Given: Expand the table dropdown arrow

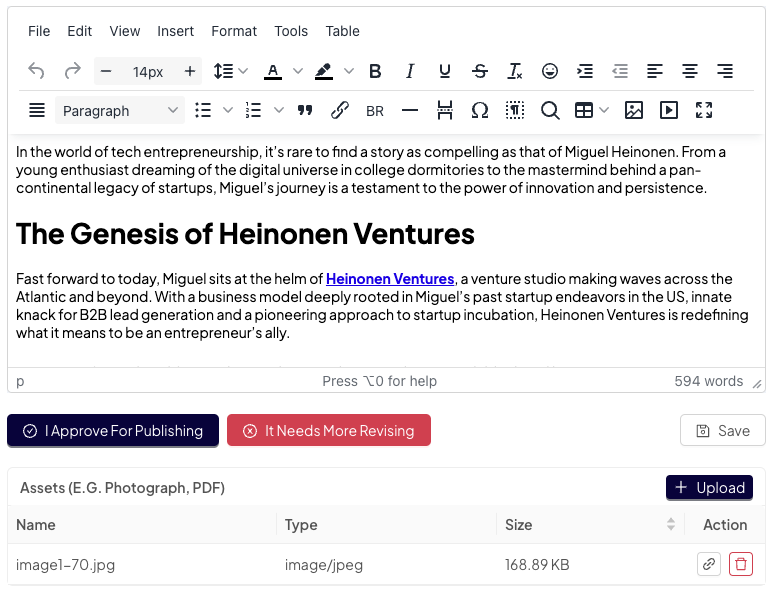Looking at the screenshot, I should click(x=604, y=110).
